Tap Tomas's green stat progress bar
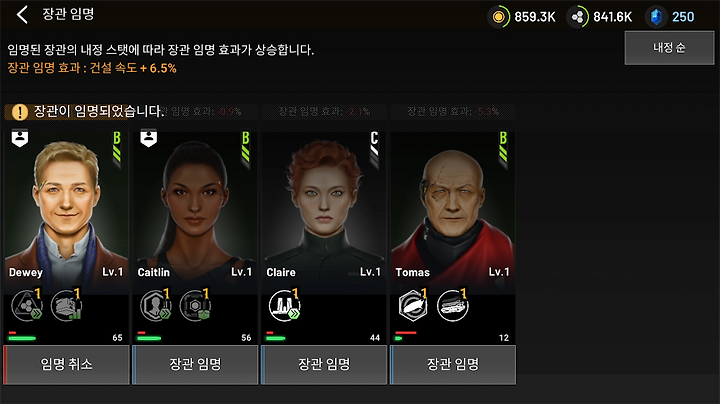 pyautogui.click(x=399, y=338)
